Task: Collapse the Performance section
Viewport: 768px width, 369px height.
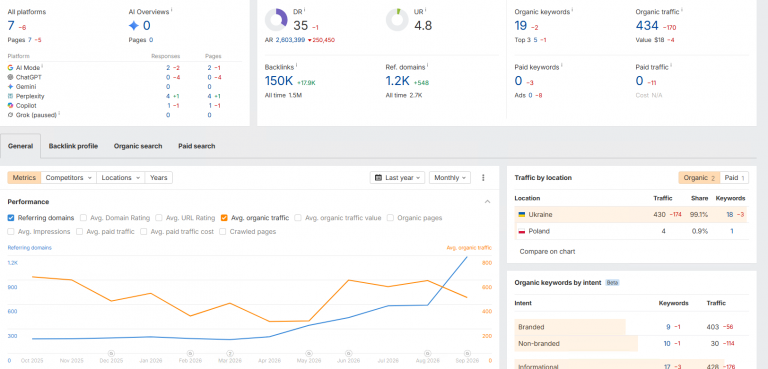Action: coord(487,202)
